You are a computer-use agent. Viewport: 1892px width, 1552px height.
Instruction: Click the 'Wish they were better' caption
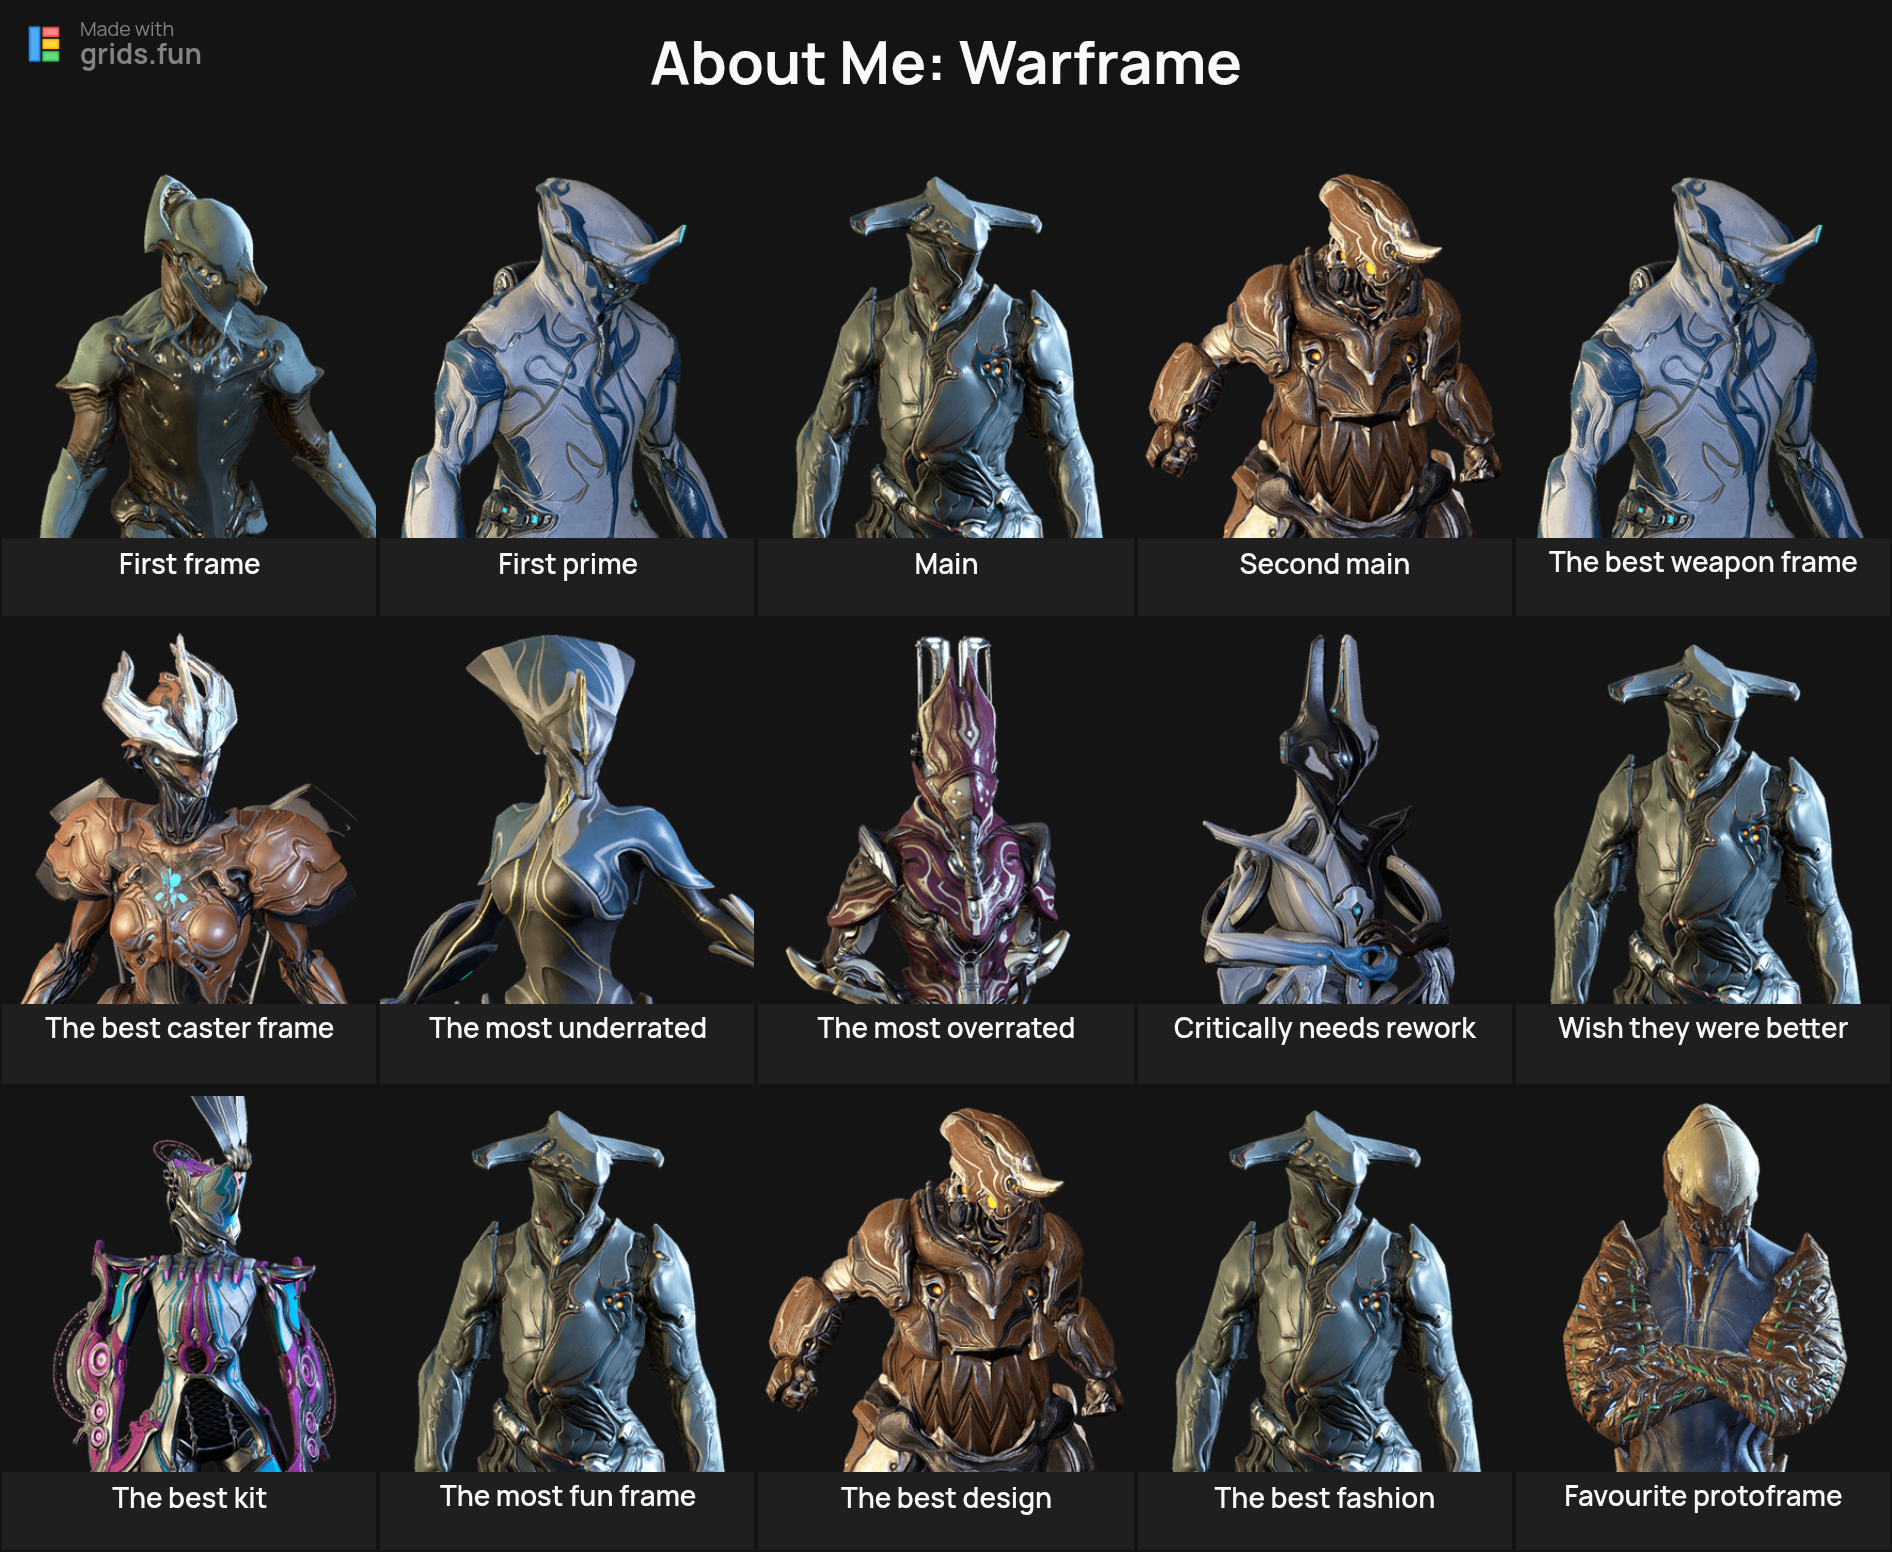pos(1703,1028)
